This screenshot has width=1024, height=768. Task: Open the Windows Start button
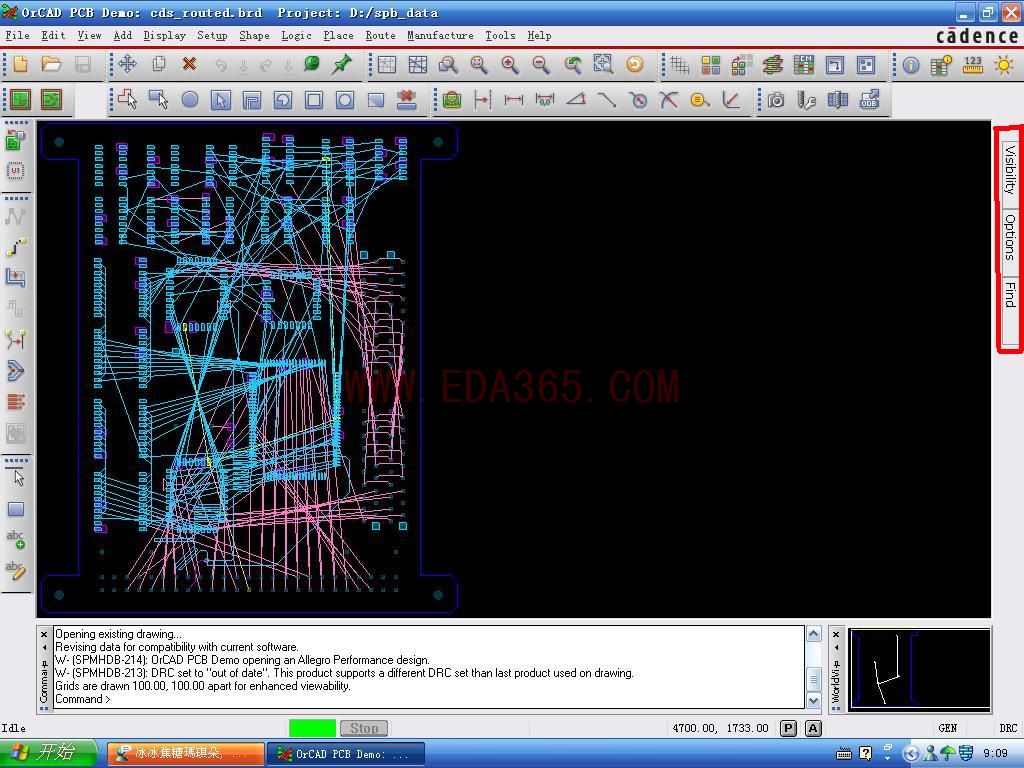48,754
